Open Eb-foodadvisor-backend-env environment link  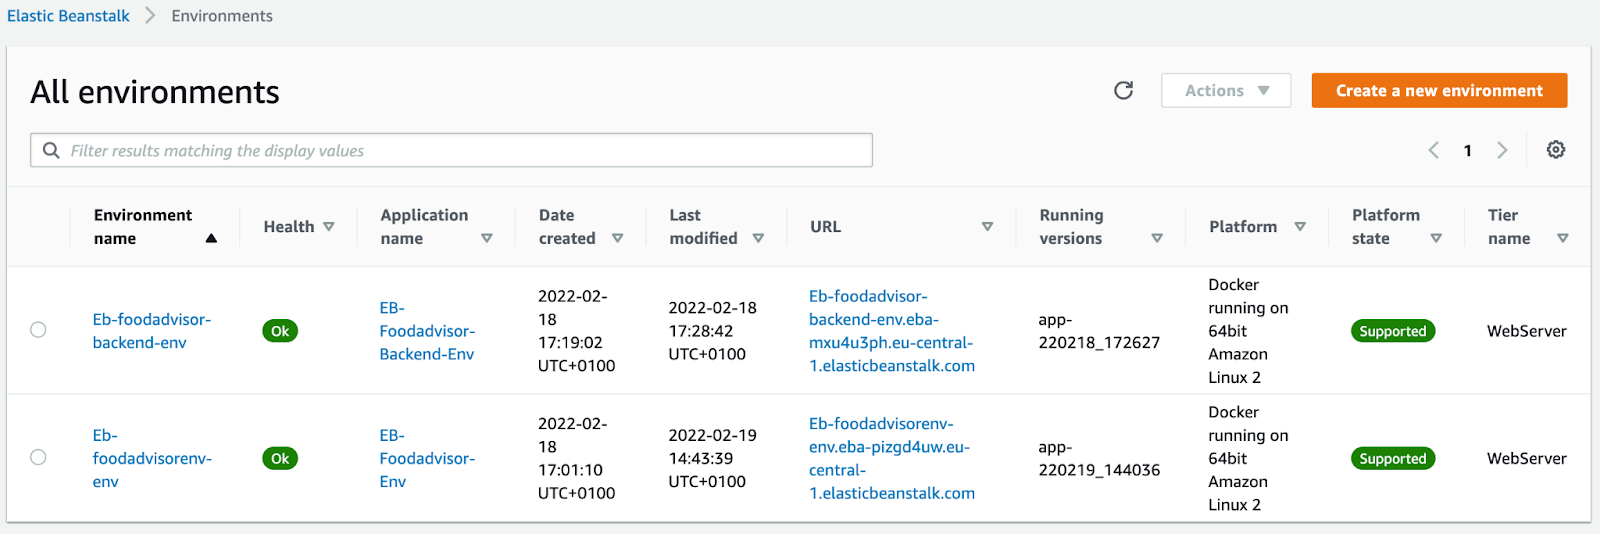152,331
